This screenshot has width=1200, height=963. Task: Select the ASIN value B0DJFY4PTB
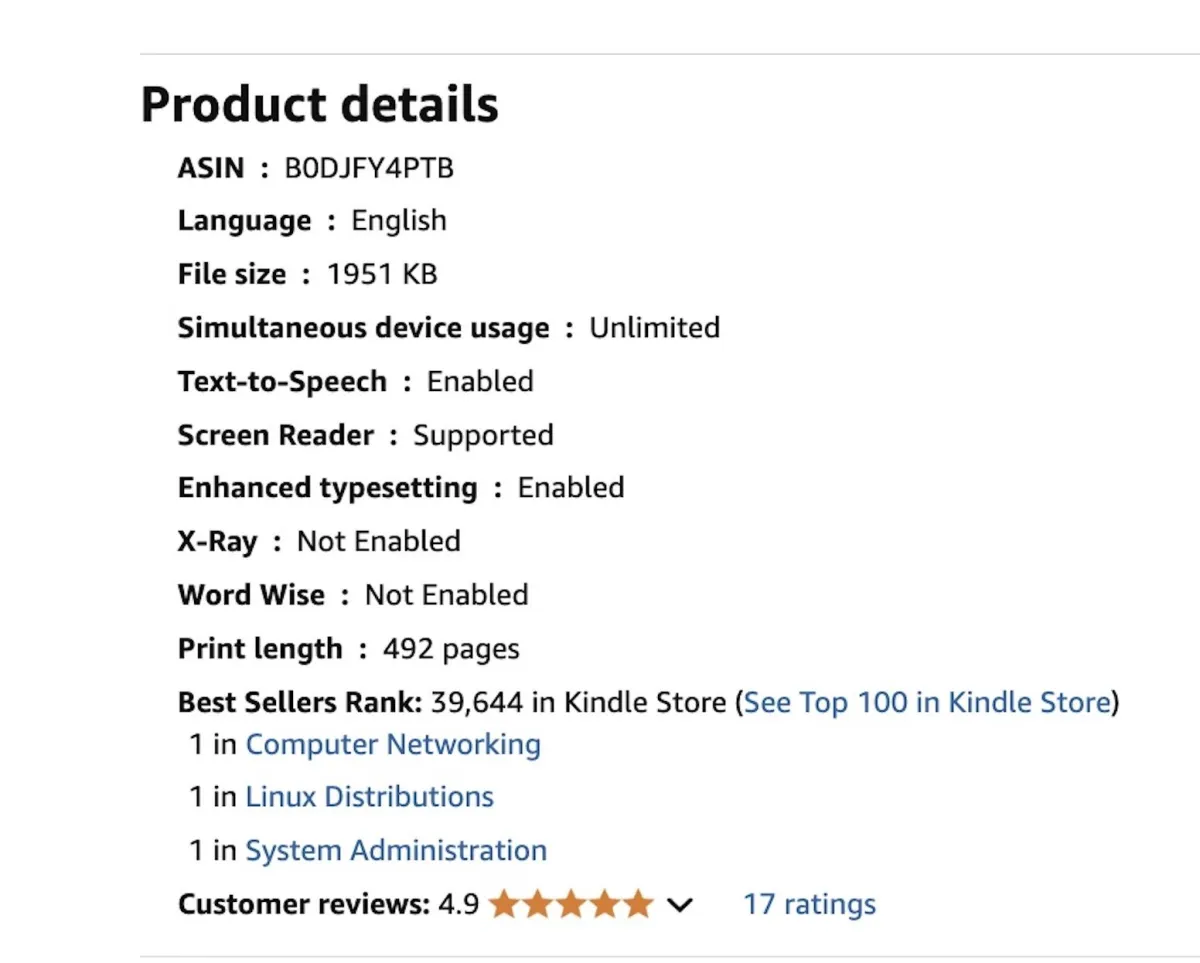point(369,168)
